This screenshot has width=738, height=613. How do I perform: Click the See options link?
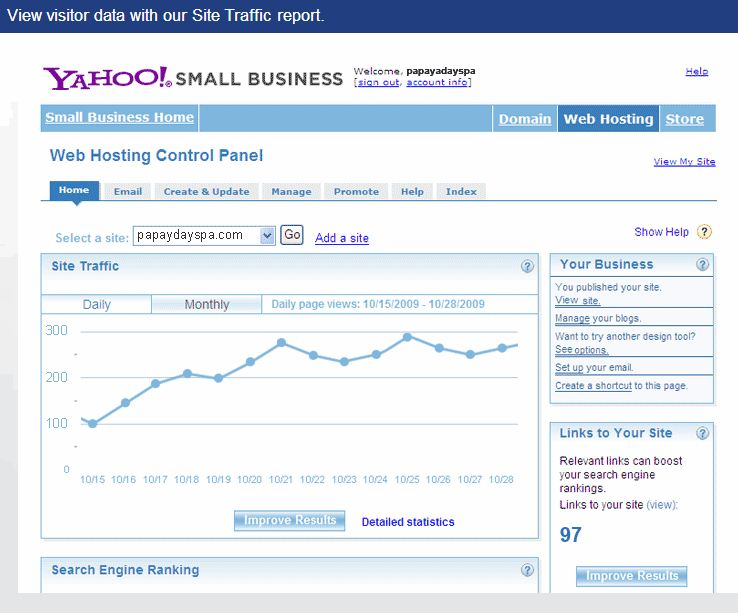click(x=582, y=350)
